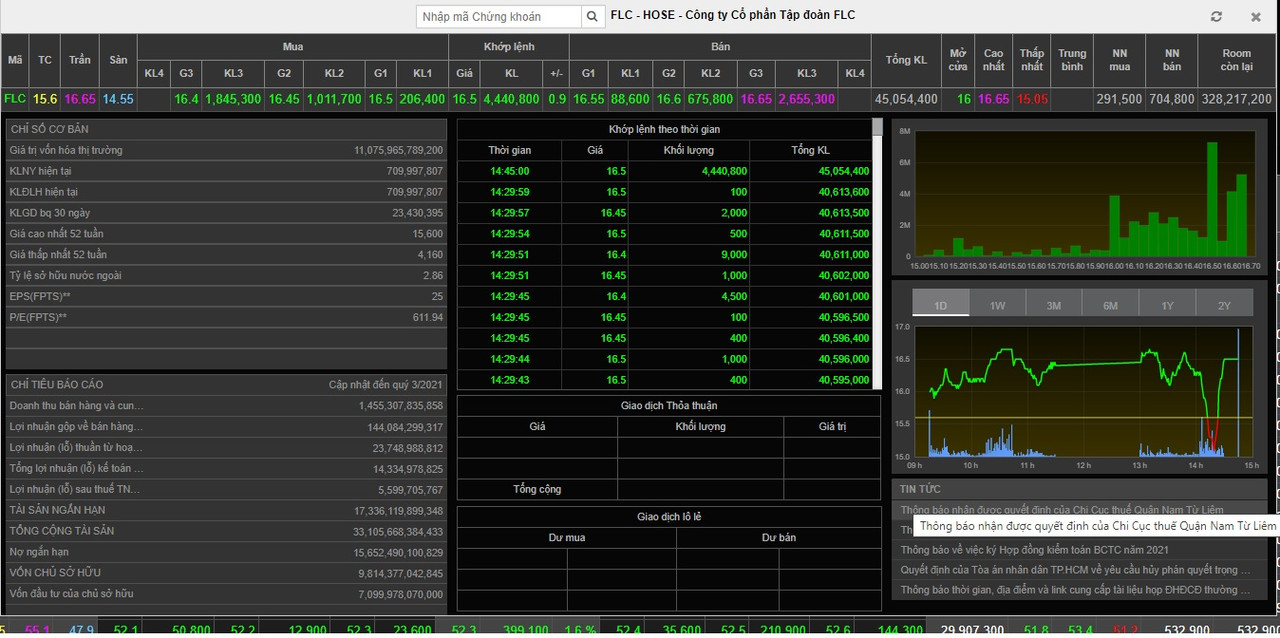Open news on Hợp đồng kiểm toán BCTC 2021
This screenshot has height=638, width=1280.
(x=1035, y=550)
